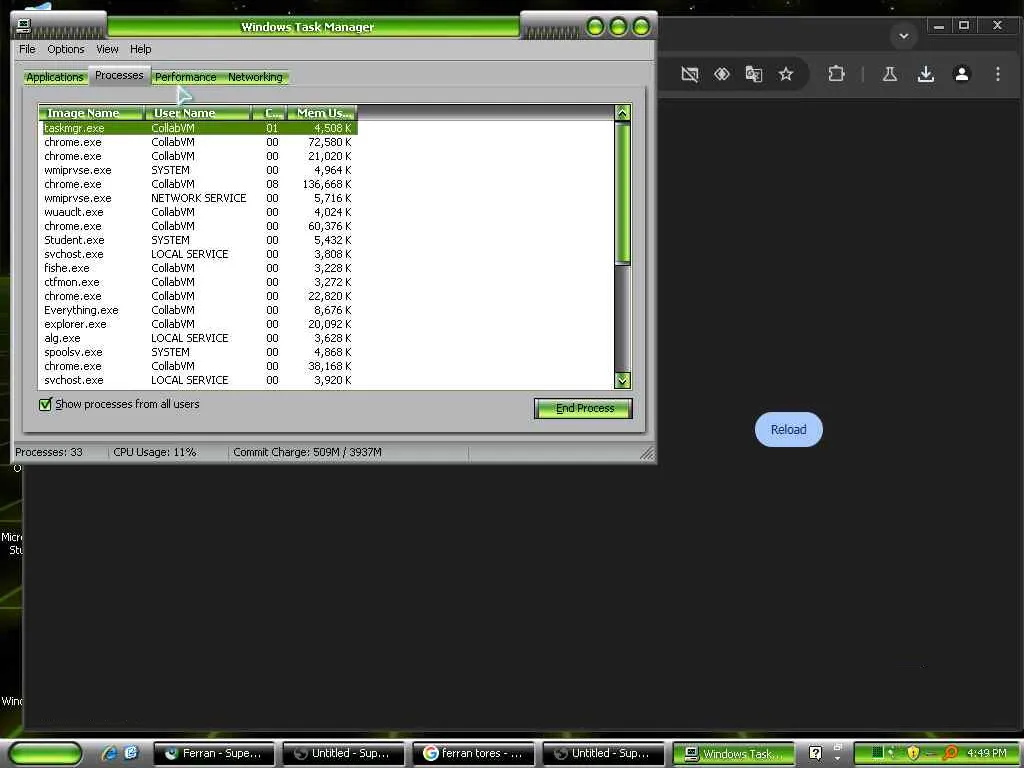Launch Internet Explorer from quick launch
The height and width of the screenshot is (768, 1024).
109,754
